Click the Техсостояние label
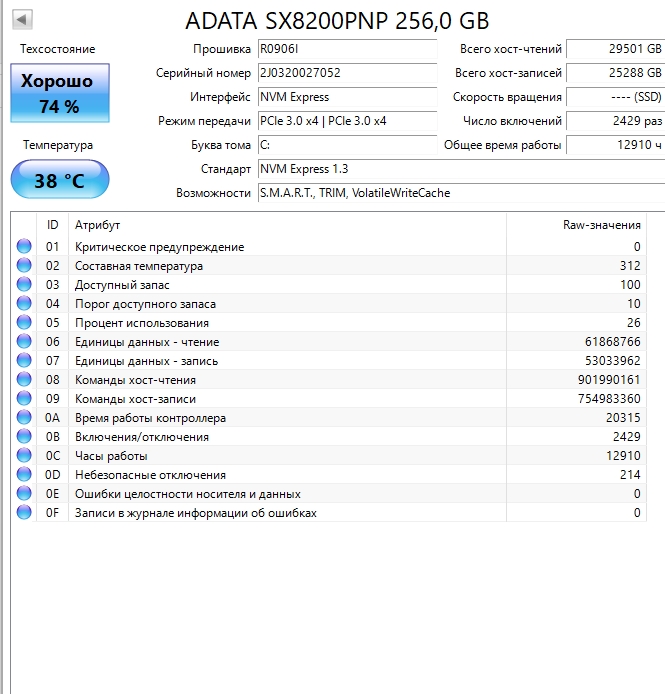The image size is (665, 694). (x=58, y=49)
